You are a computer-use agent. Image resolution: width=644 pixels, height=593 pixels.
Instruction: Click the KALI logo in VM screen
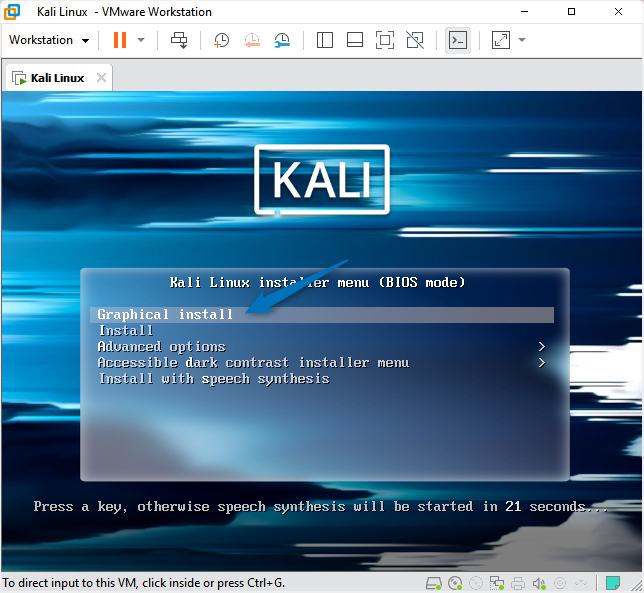click(x=322, y=179)
